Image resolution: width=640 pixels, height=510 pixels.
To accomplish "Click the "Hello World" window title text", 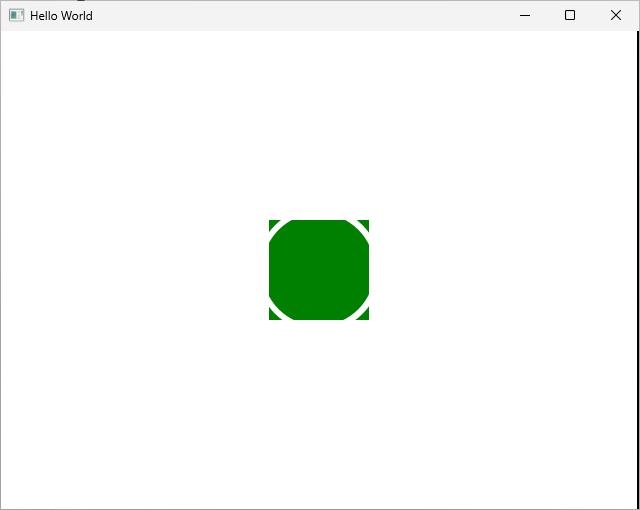I will pyautogui.click(x=61, y=16).
